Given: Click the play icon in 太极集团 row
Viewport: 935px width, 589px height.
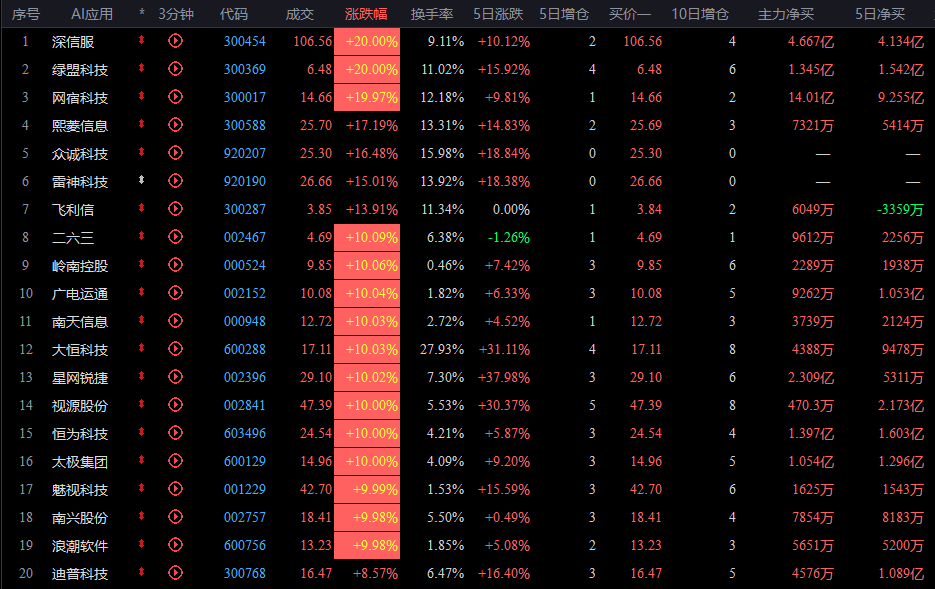Looking at the screenshot, I should (x=175, y=461).
